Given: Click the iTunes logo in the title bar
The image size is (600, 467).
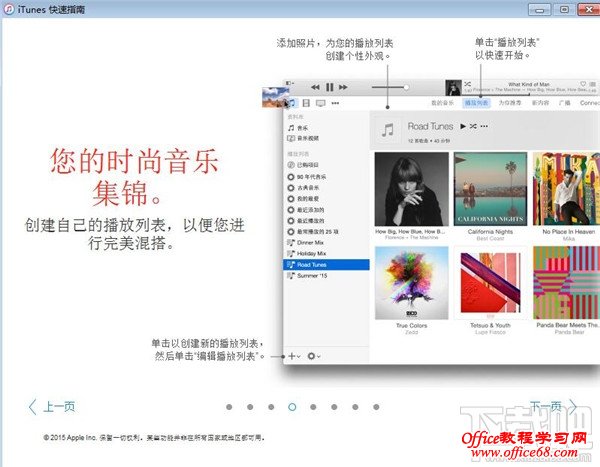Looking at the screenshot, I should 9,9.
